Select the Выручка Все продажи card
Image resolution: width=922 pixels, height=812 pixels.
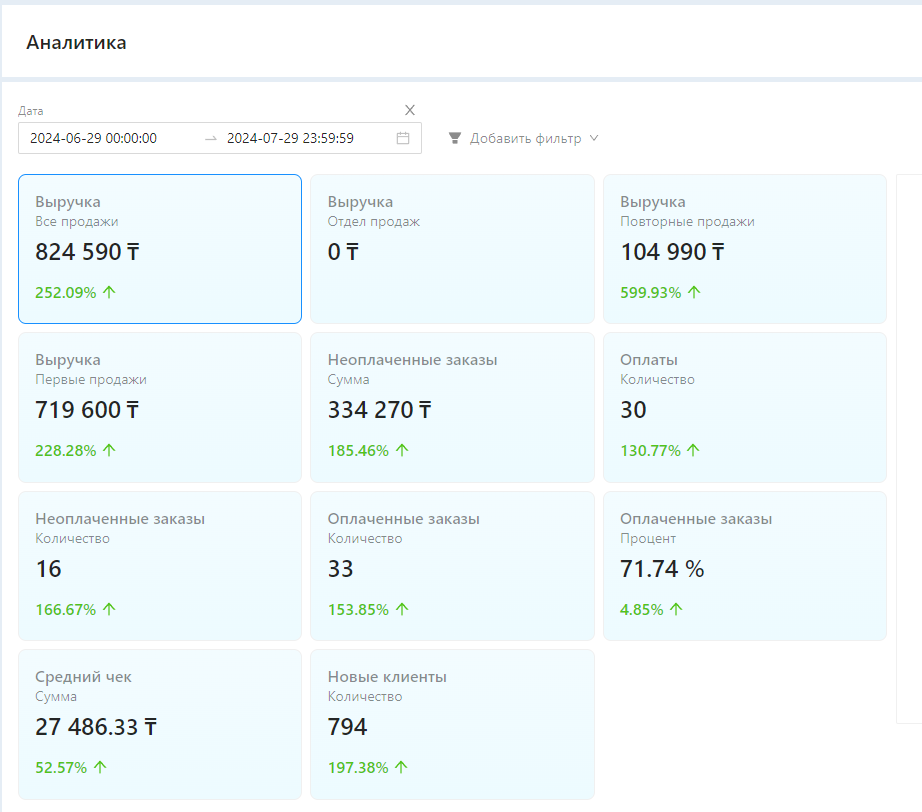(160, 249)
